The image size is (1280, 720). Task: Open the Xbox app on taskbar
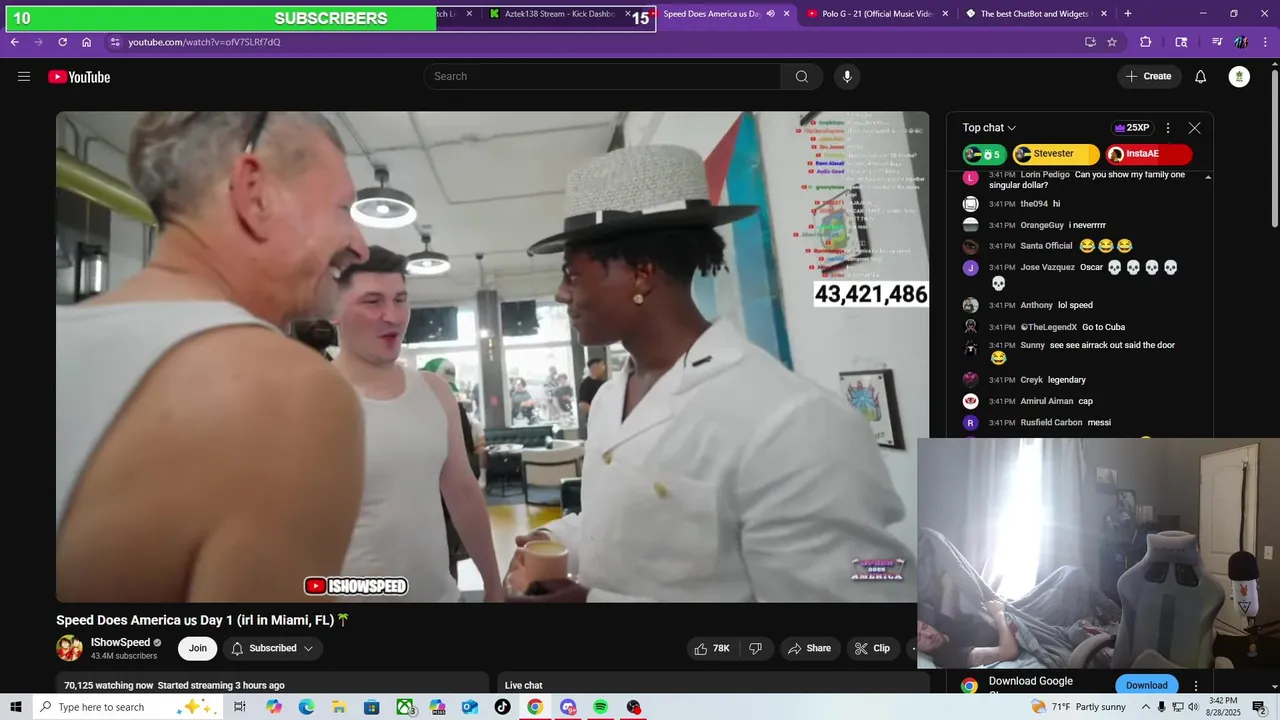405,707
